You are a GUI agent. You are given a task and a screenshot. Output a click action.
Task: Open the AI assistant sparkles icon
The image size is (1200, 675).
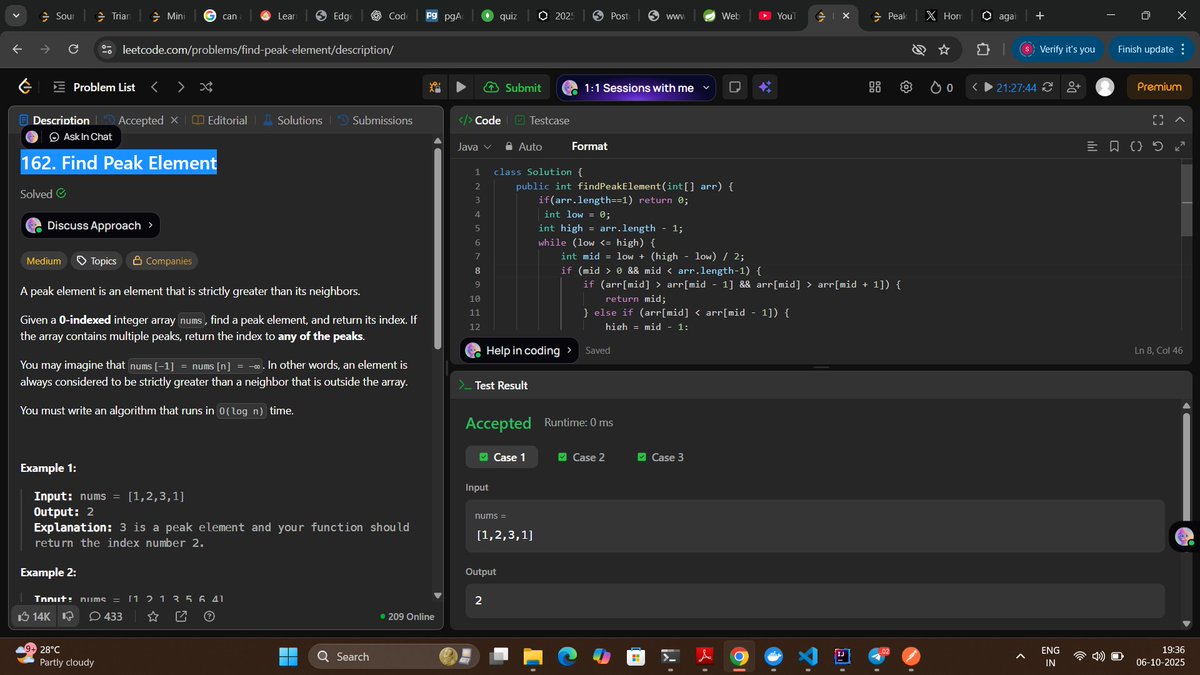[764, 87]
